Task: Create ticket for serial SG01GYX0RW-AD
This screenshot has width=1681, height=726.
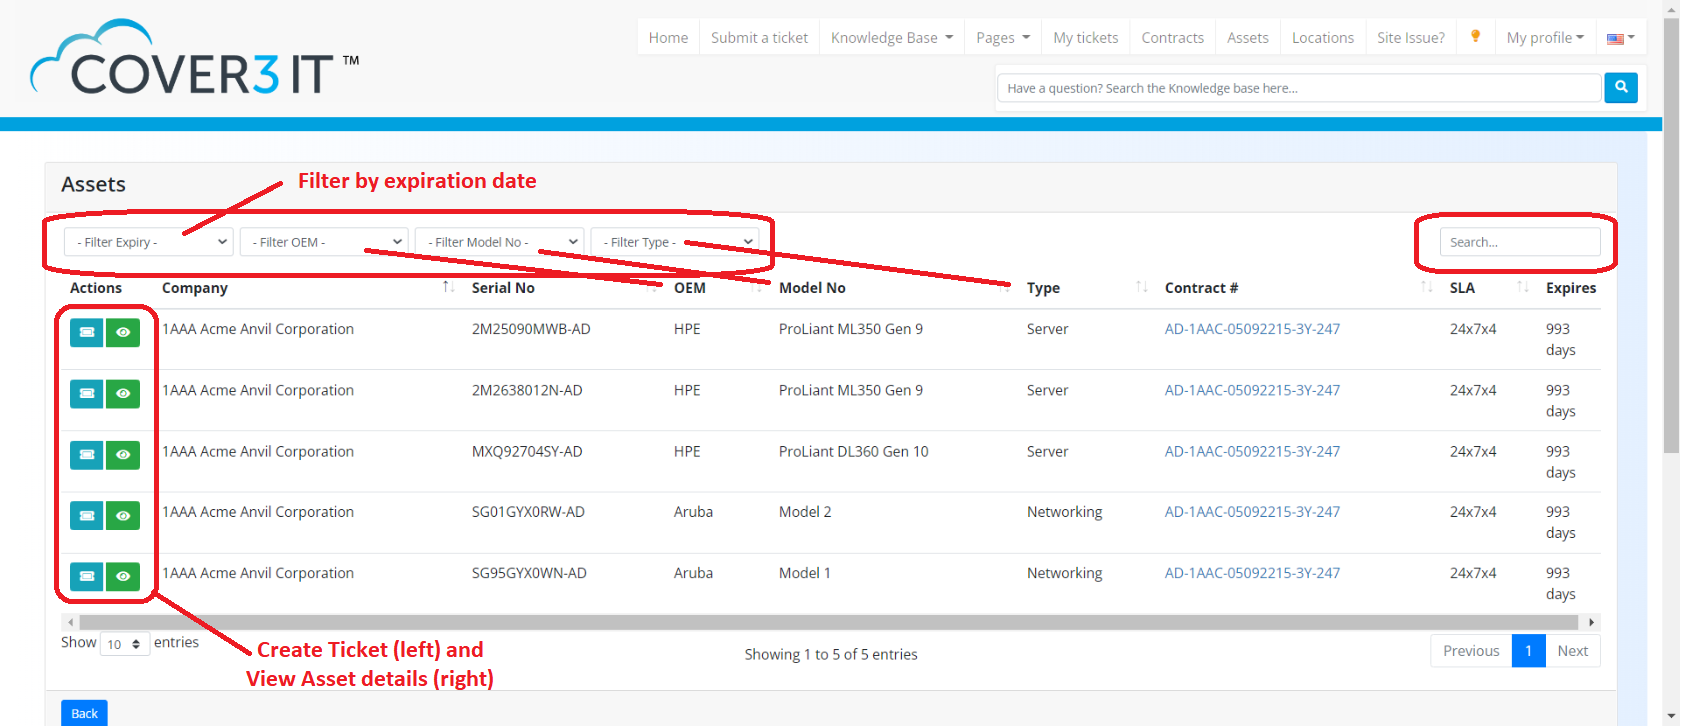Action: (x=87, y=516)
